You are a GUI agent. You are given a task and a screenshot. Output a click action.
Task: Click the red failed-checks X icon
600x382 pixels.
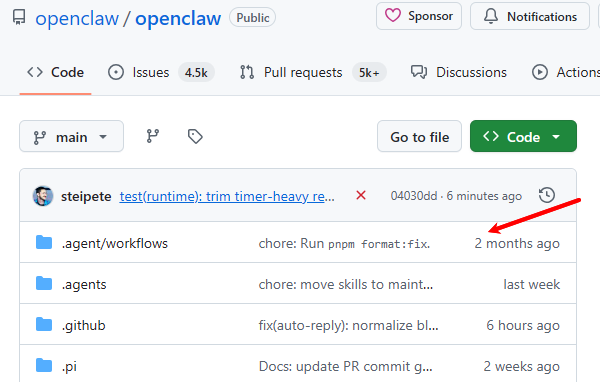361,195
